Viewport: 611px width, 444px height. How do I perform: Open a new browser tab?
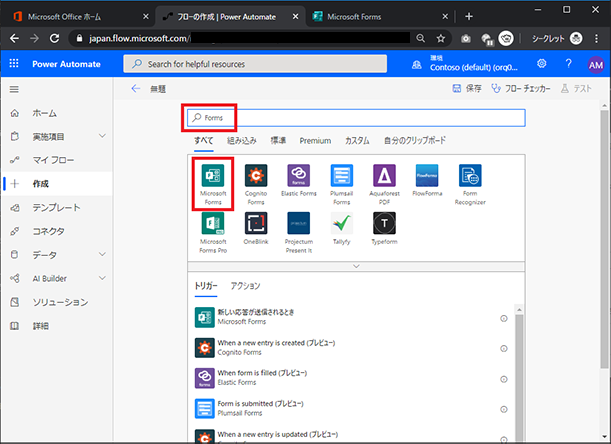(x=469, y=16)
